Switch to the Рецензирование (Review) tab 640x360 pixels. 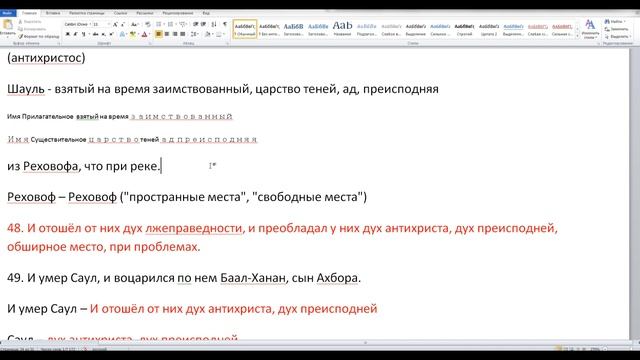pyautogui.click(x=178, y=13)
